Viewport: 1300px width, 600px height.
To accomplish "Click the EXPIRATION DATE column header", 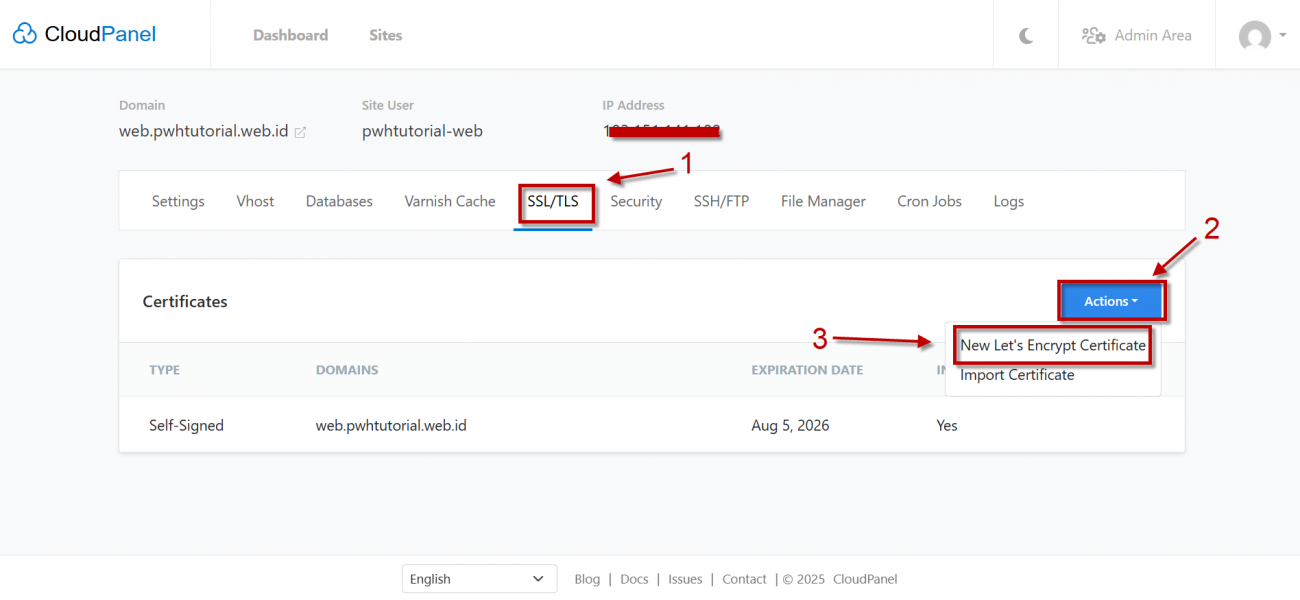I will coord(807,370).
